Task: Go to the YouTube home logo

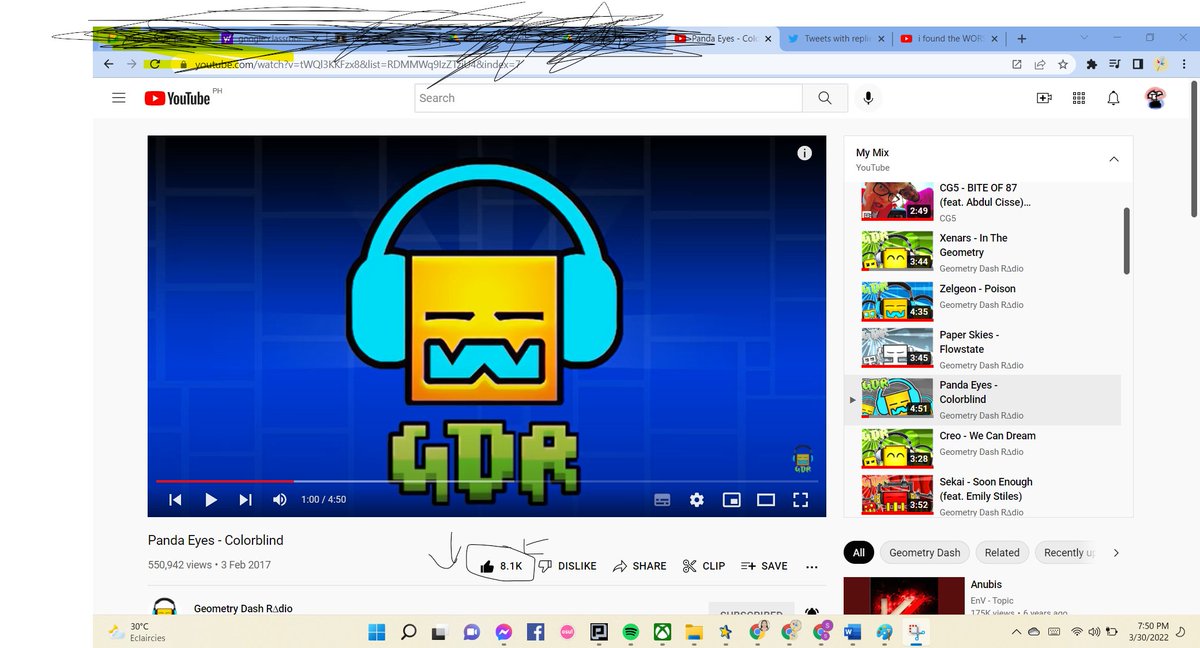Action: point(177,98)
